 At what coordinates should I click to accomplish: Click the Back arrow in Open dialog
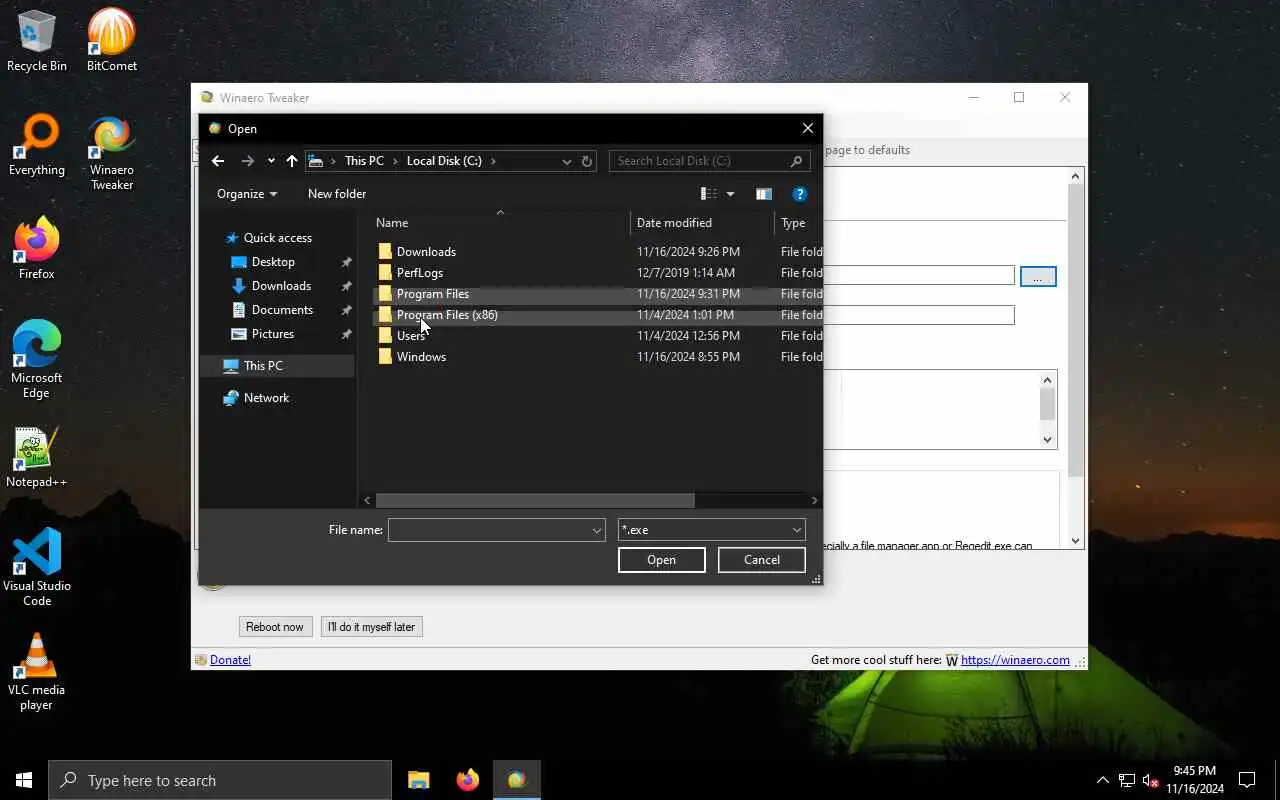coord(218,161)
